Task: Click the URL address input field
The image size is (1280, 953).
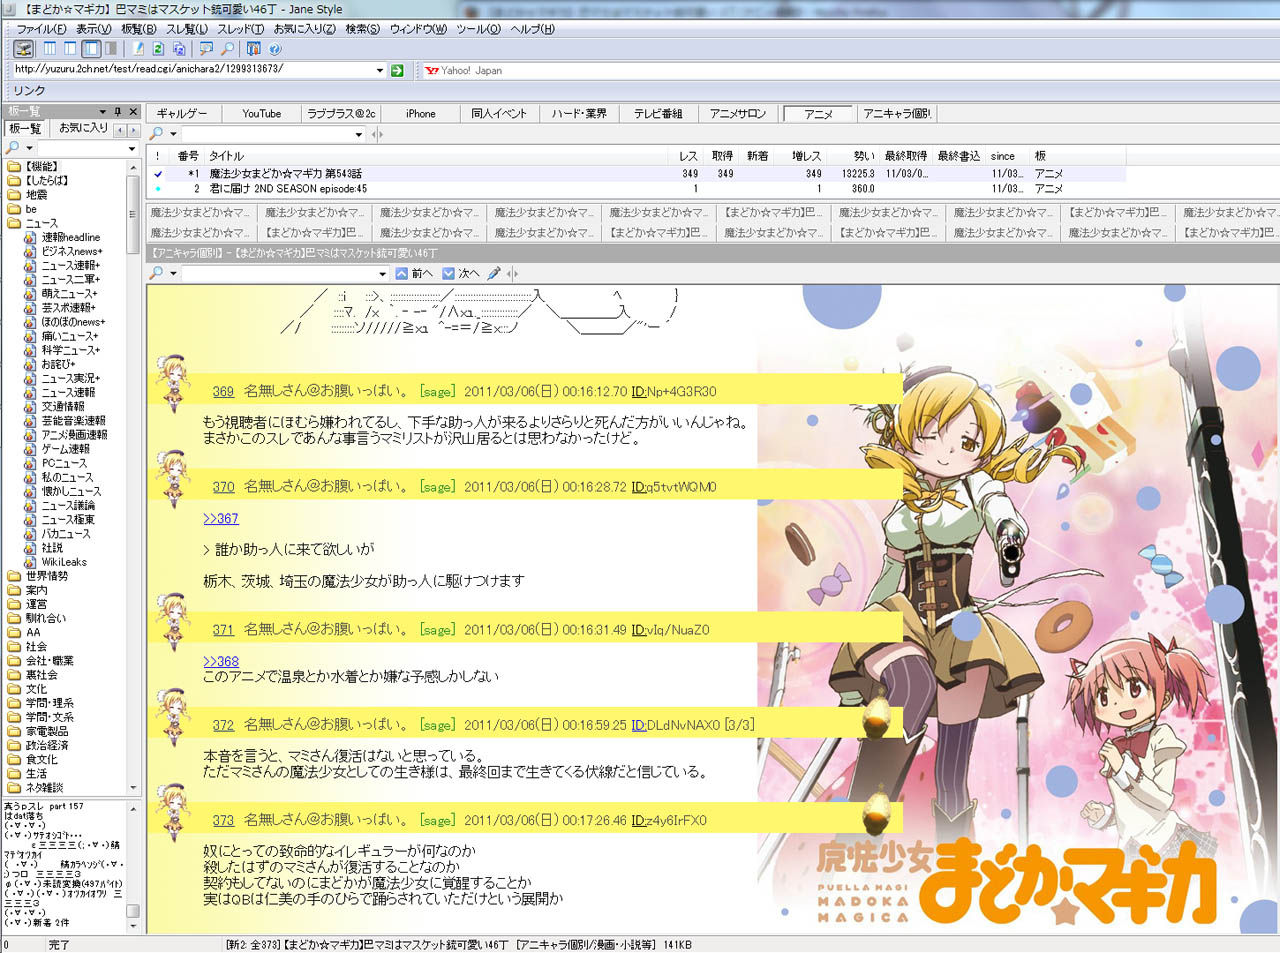Action: 192,69
